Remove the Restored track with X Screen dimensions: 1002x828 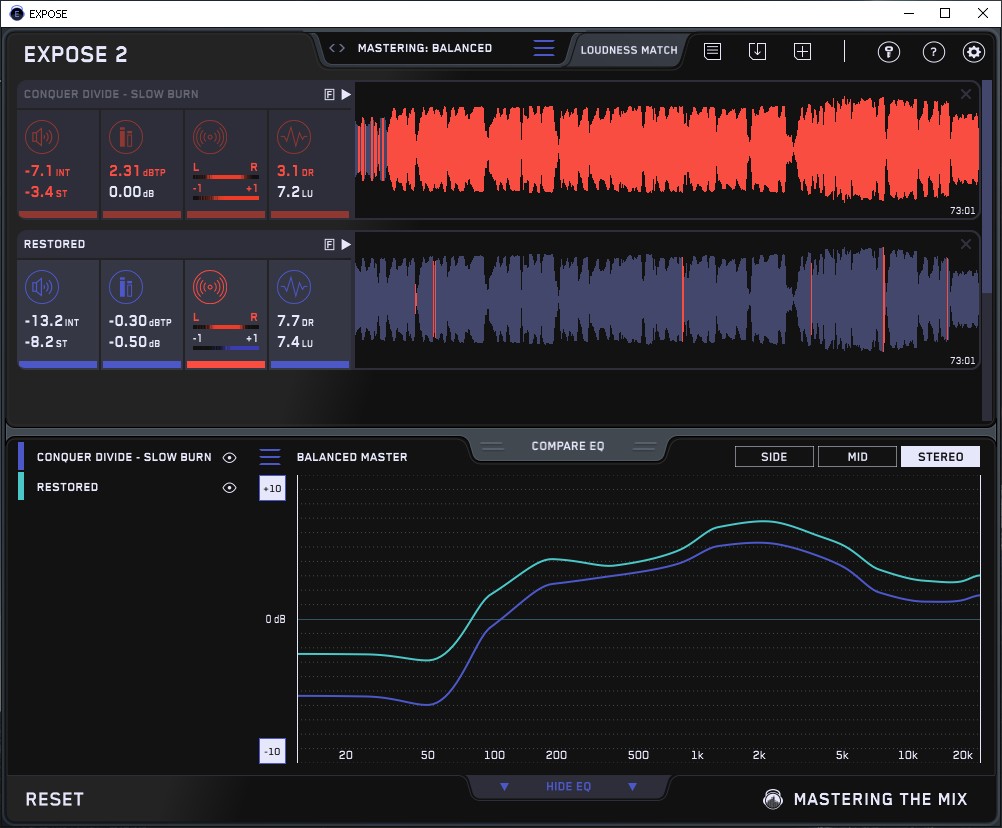(x=966, y=245)
